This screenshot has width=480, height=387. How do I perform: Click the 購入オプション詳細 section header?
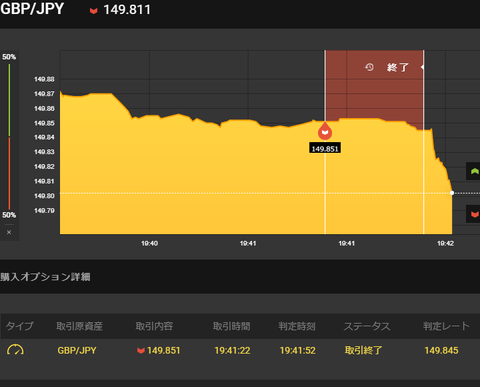click(x=45, y=277)
